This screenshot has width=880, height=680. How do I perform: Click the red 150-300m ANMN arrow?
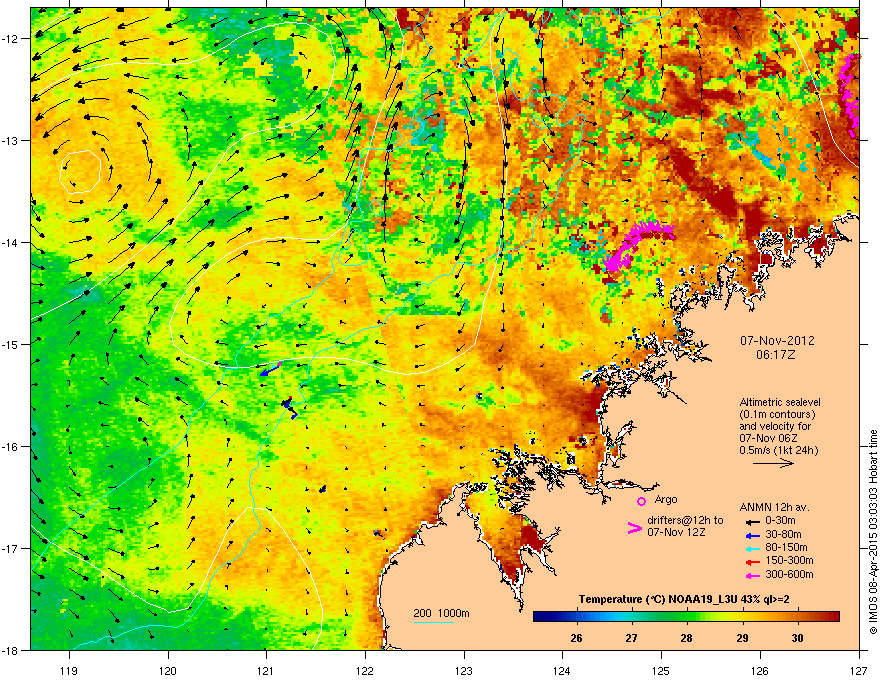click(x=752, y=562)
